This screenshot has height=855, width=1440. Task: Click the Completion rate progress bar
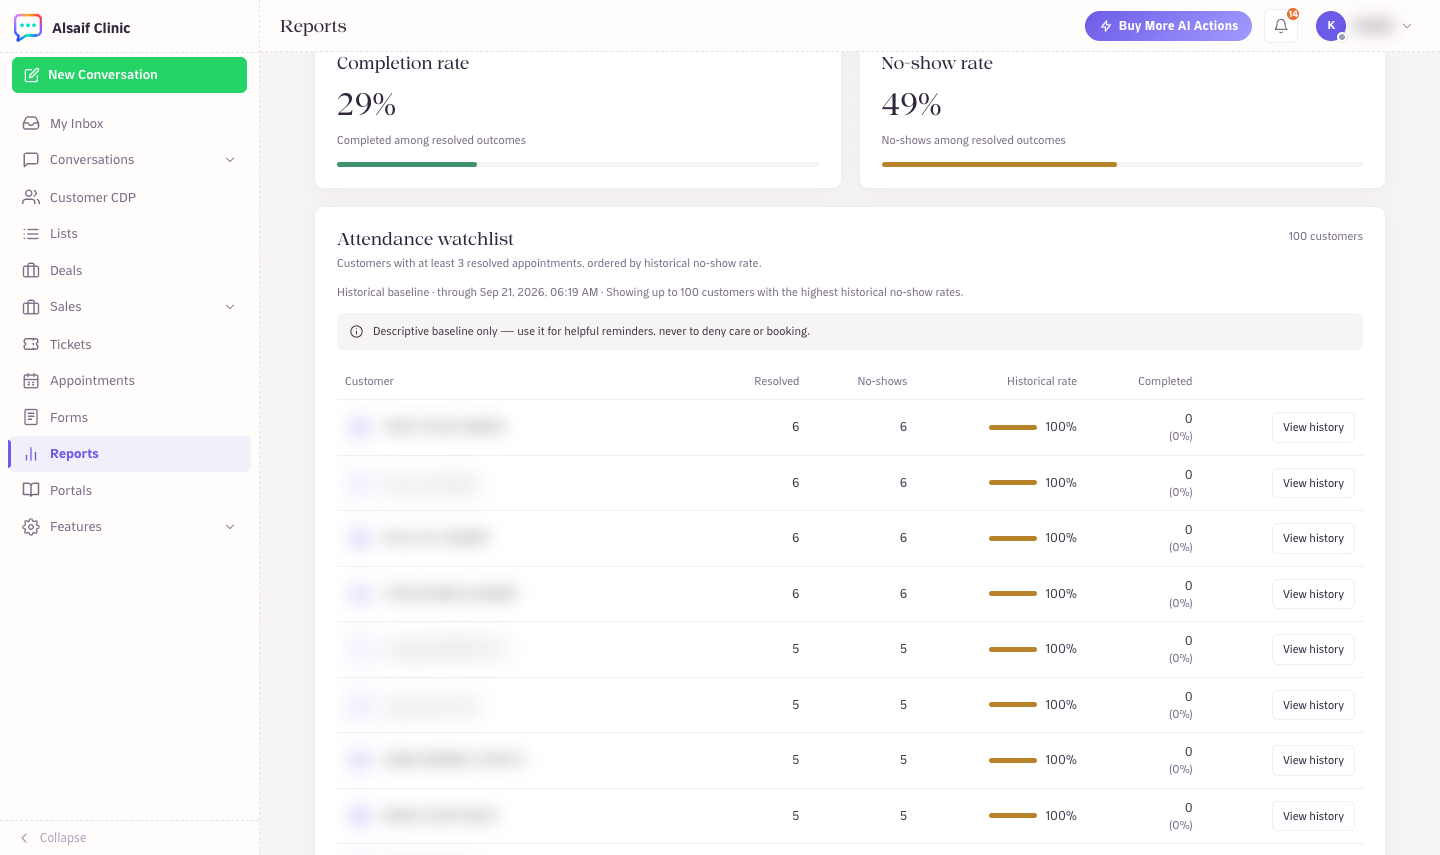click(578, 164)
